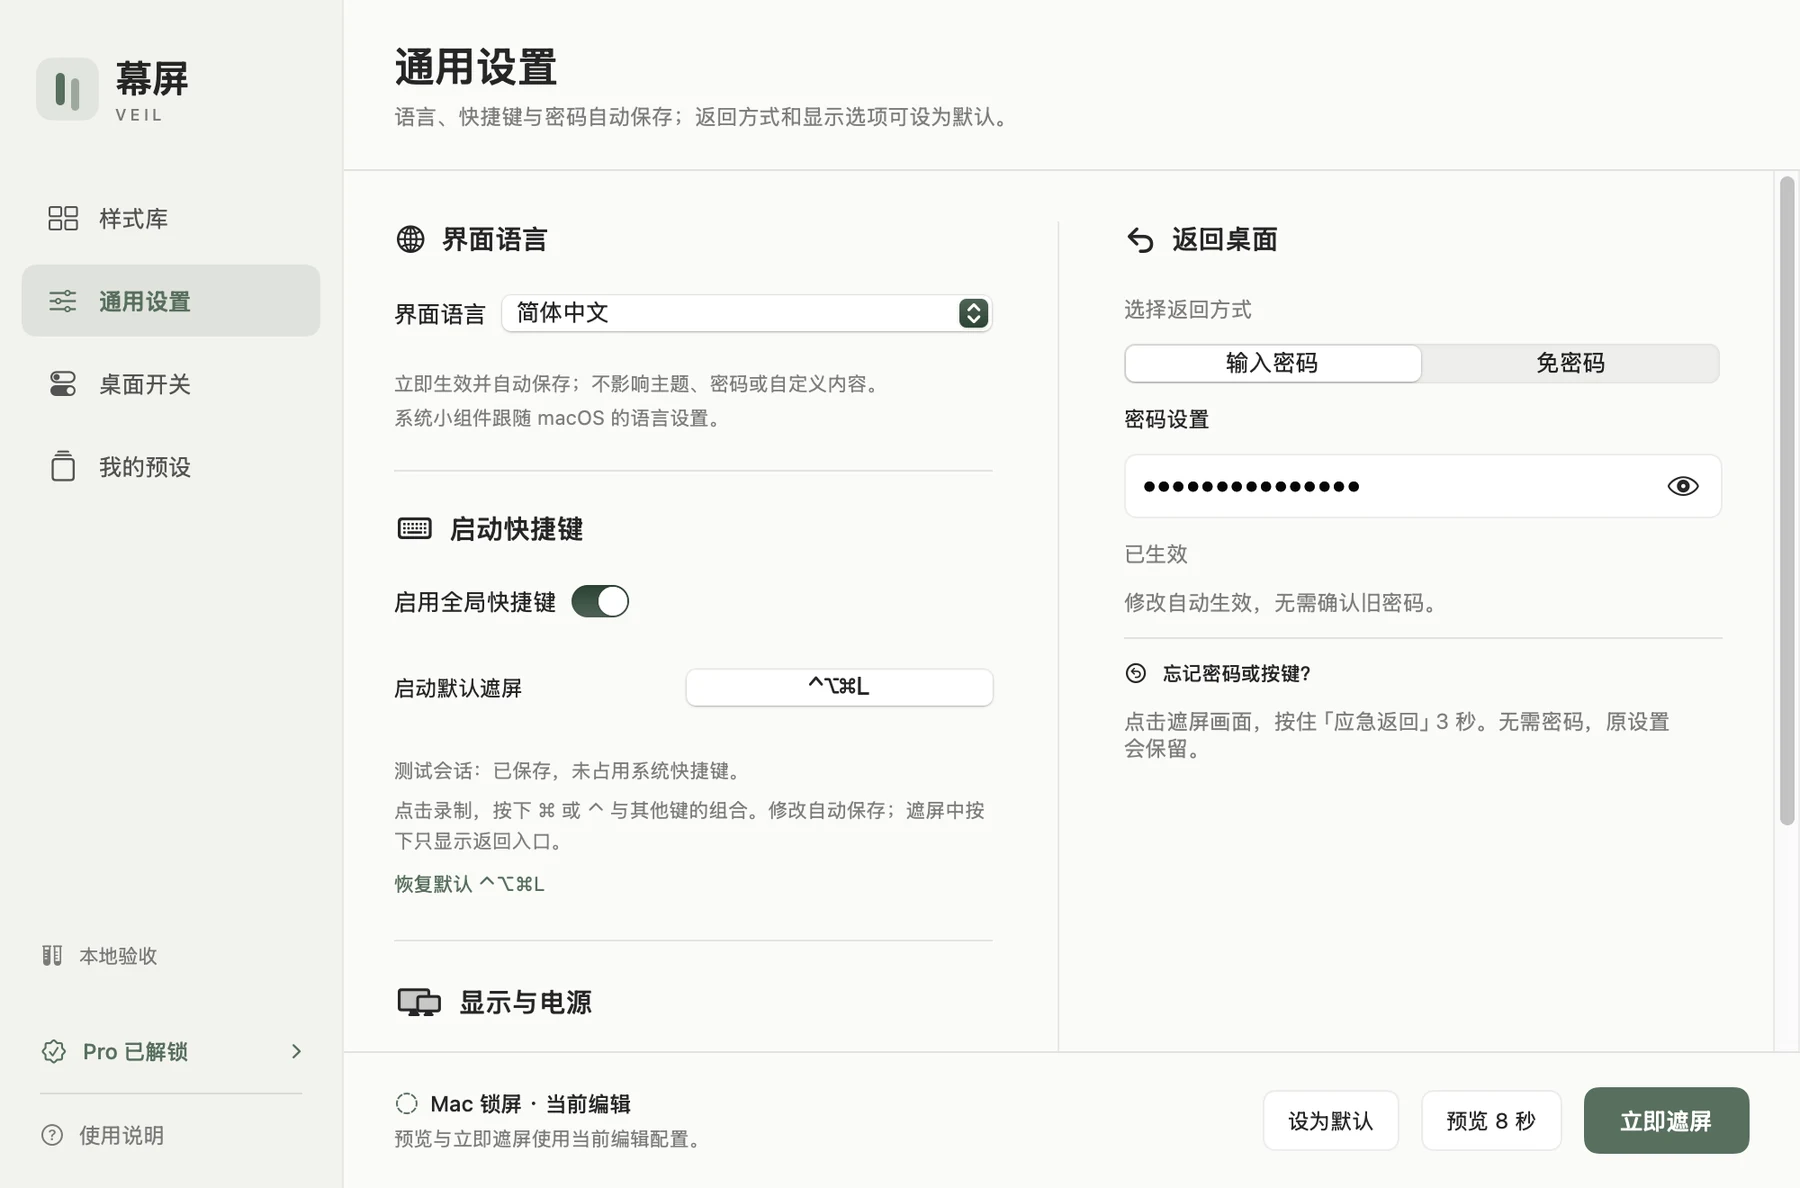1800x1188 pixels.
Task: Click the 样式库 grid icon
Action: tap(63, 218)
